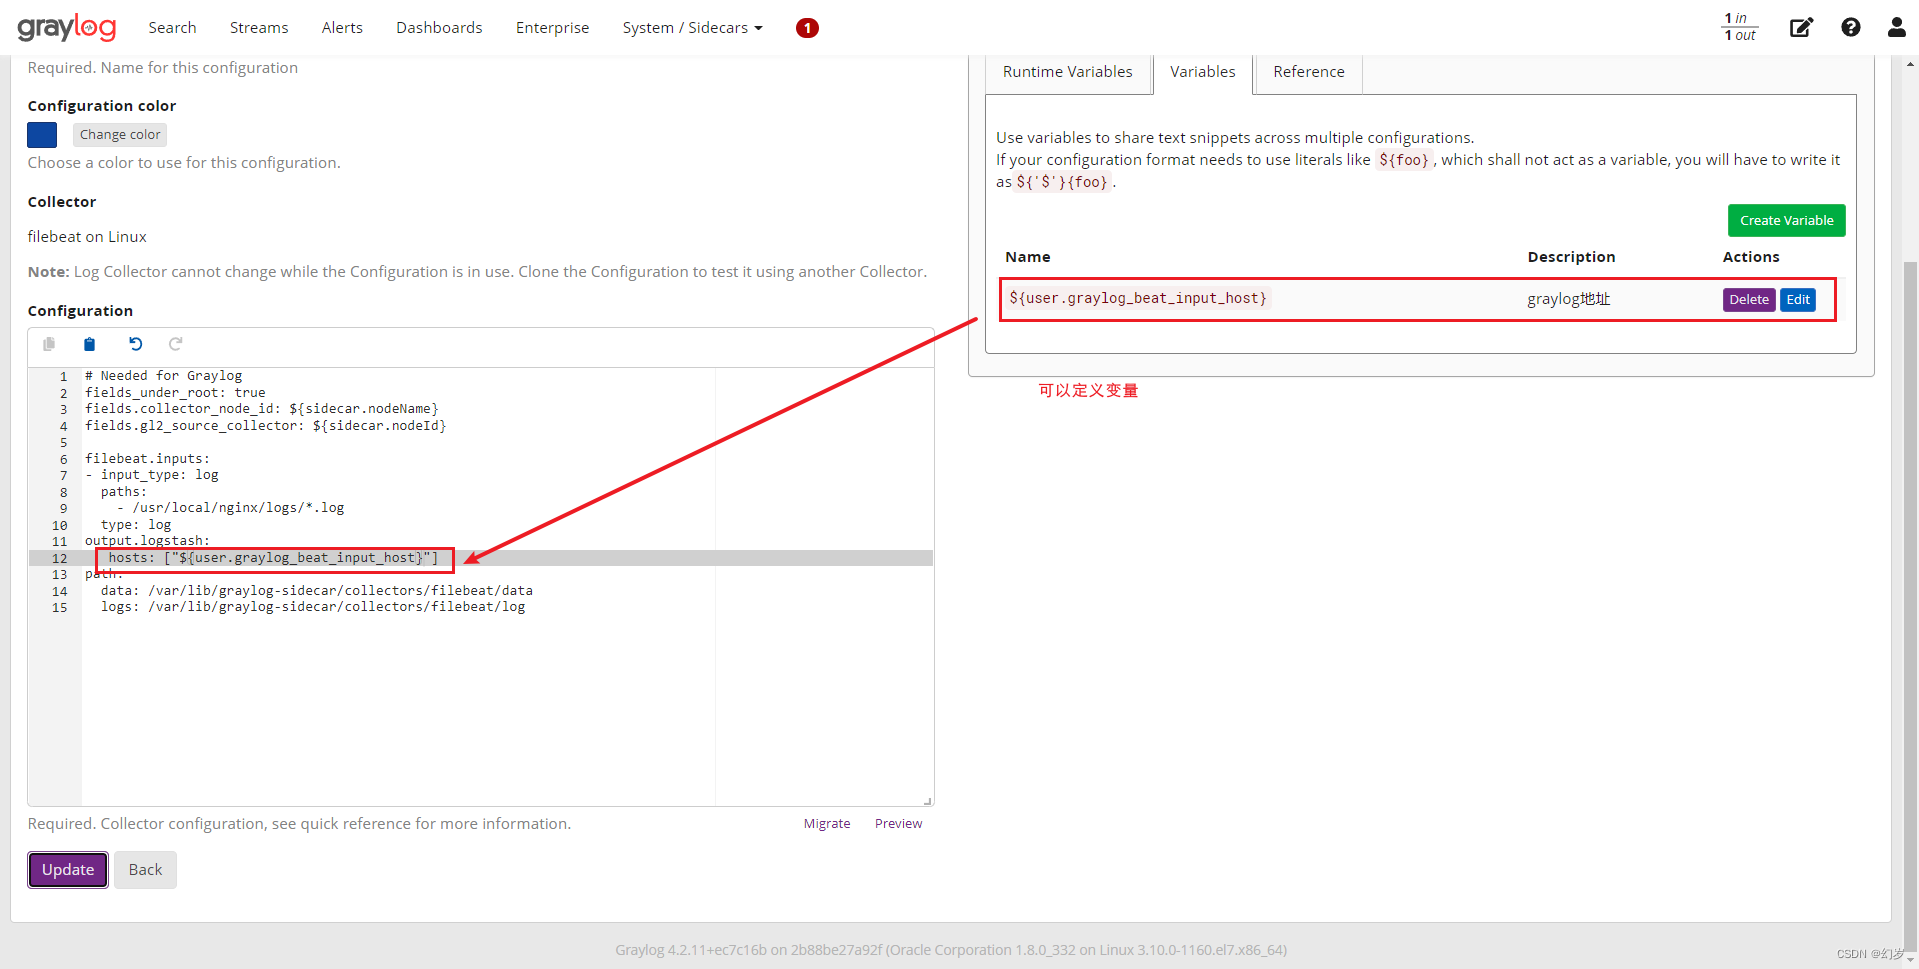The width and height of the screenshot is (1919, 969).
Task: Open the Graylog scratchpad editor icon
Action: (1801, 27)
